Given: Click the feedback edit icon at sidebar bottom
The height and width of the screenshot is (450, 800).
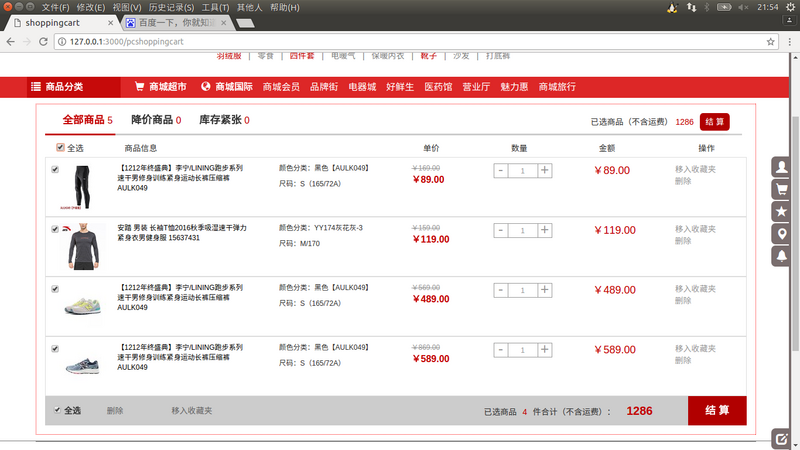Looking at the screenshot, I should click(781, 439).
